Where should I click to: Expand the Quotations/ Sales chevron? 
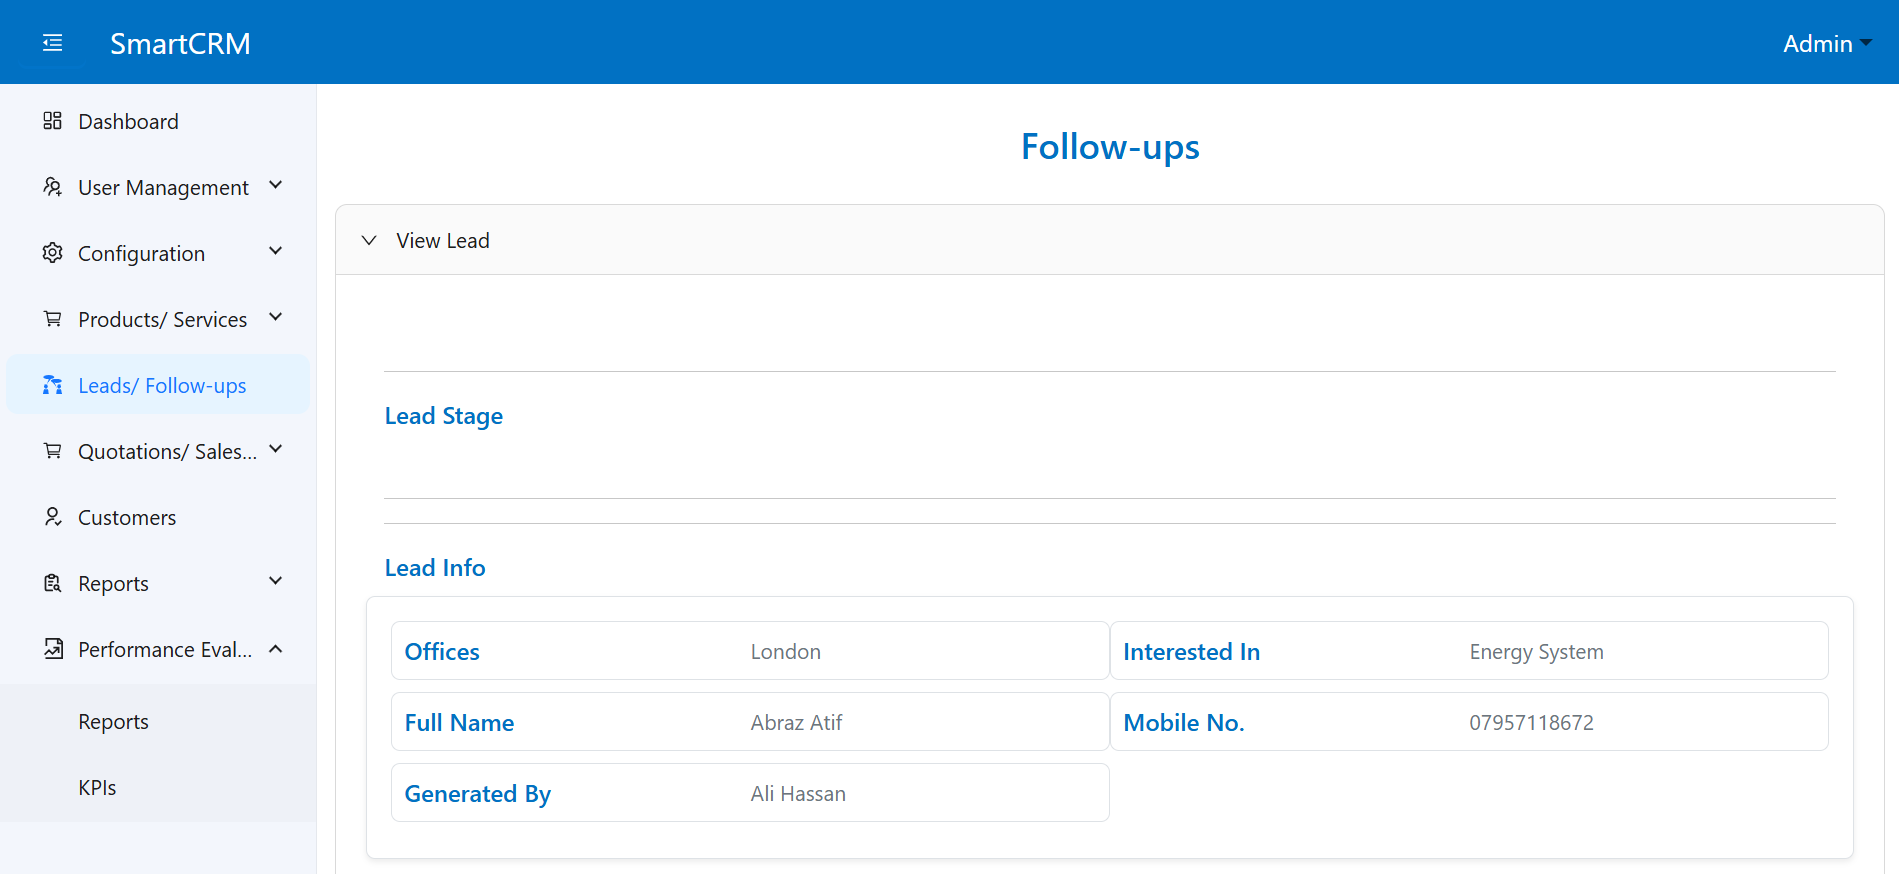click(276, 450)
